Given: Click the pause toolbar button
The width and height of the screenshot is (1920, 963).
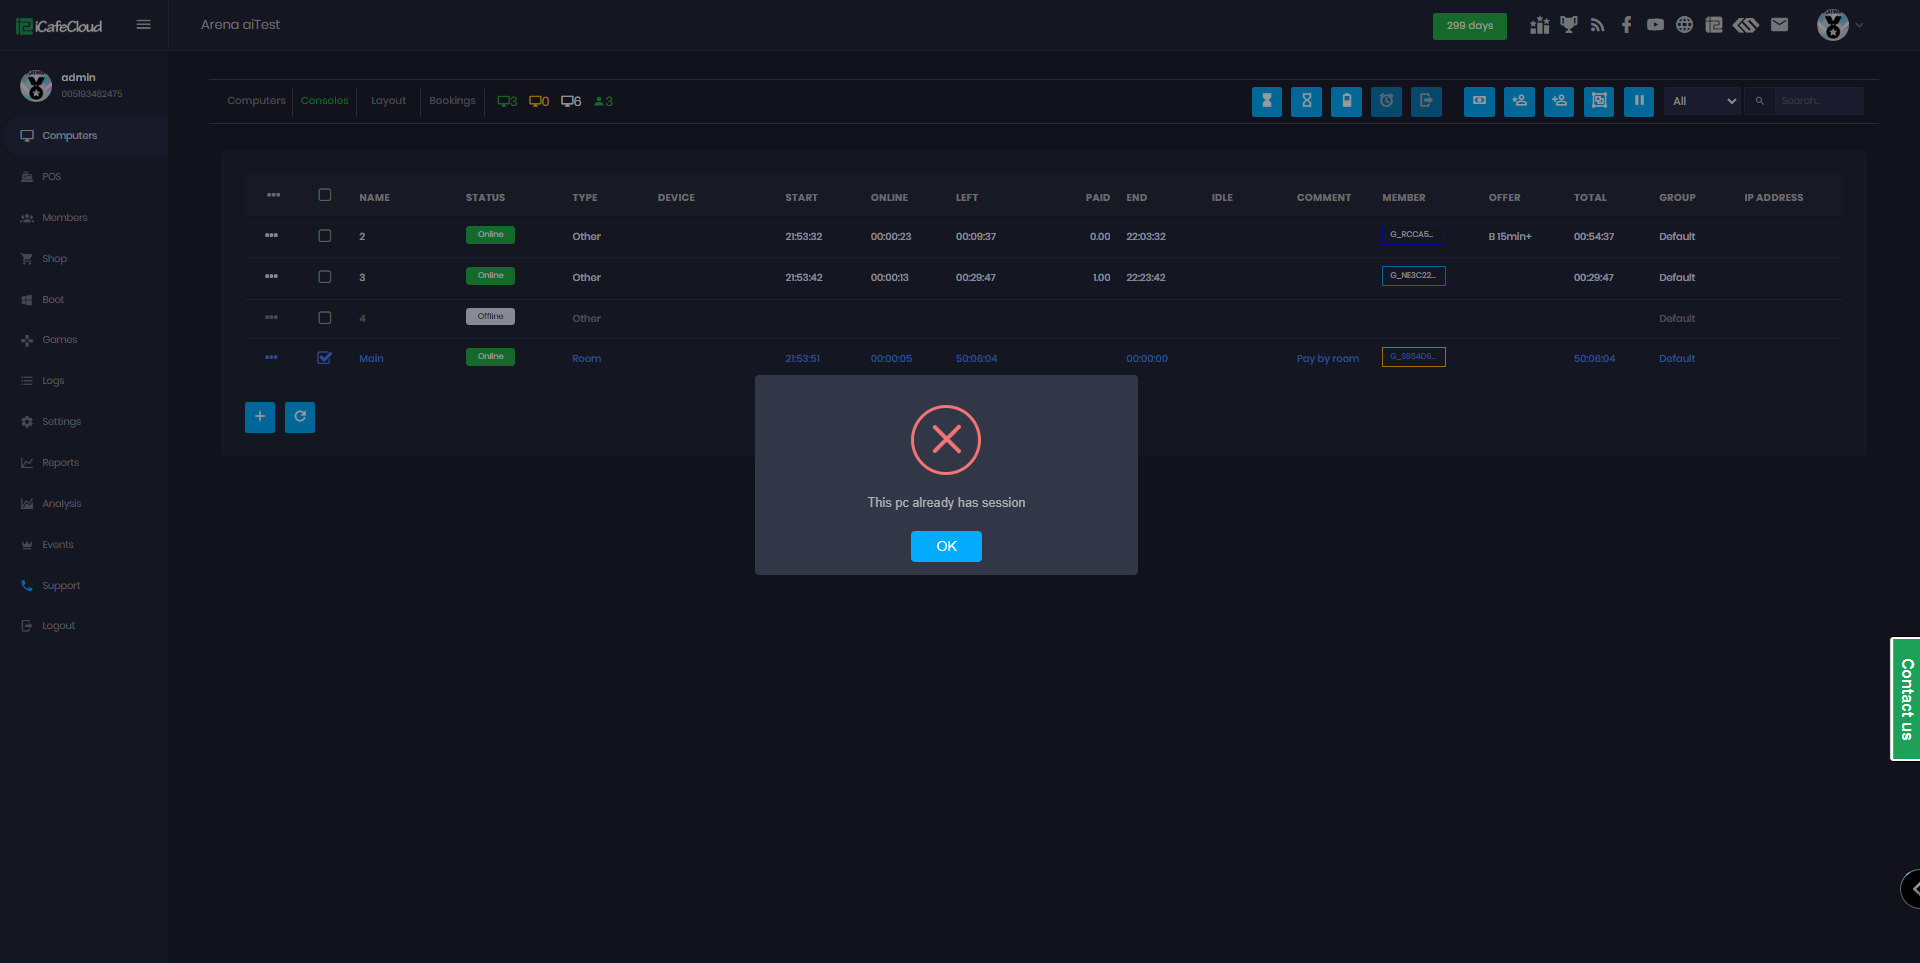Looking at the screenshot, I should (1638, 101).
